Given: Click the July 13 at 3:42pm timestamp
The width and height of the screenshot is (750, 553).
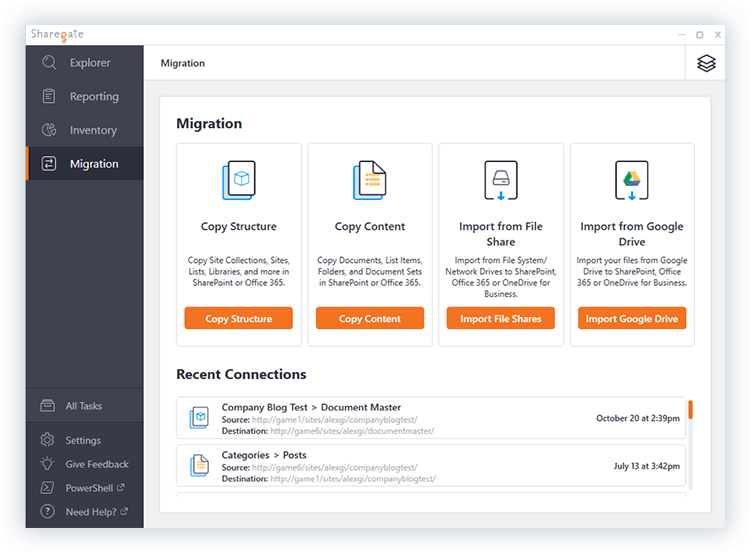Looking at the screenshot, I should click(647, 466).
